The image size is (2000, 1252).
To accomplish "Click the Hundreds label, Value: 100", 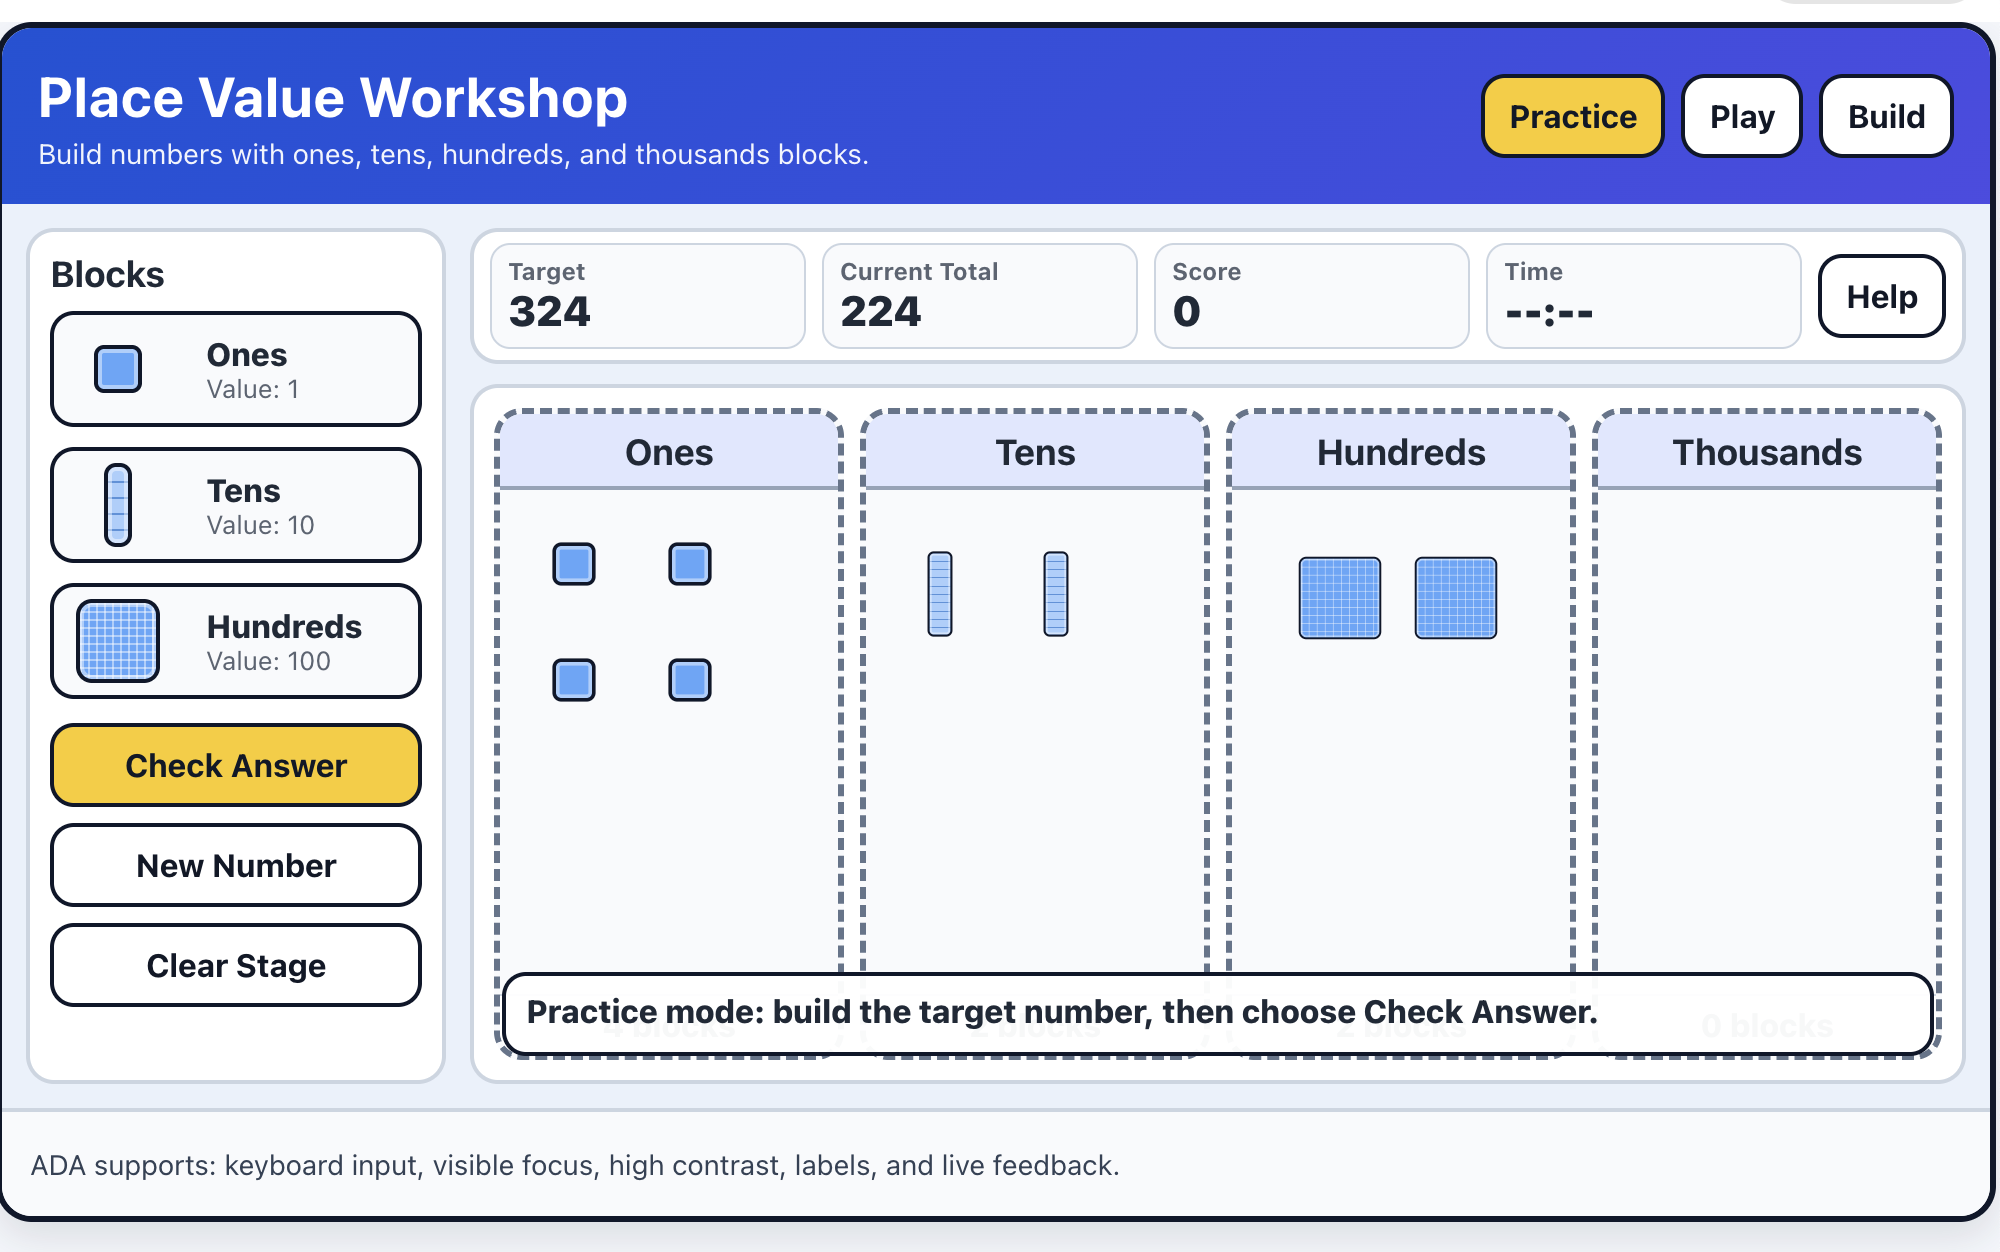I will tap(284, 642).
